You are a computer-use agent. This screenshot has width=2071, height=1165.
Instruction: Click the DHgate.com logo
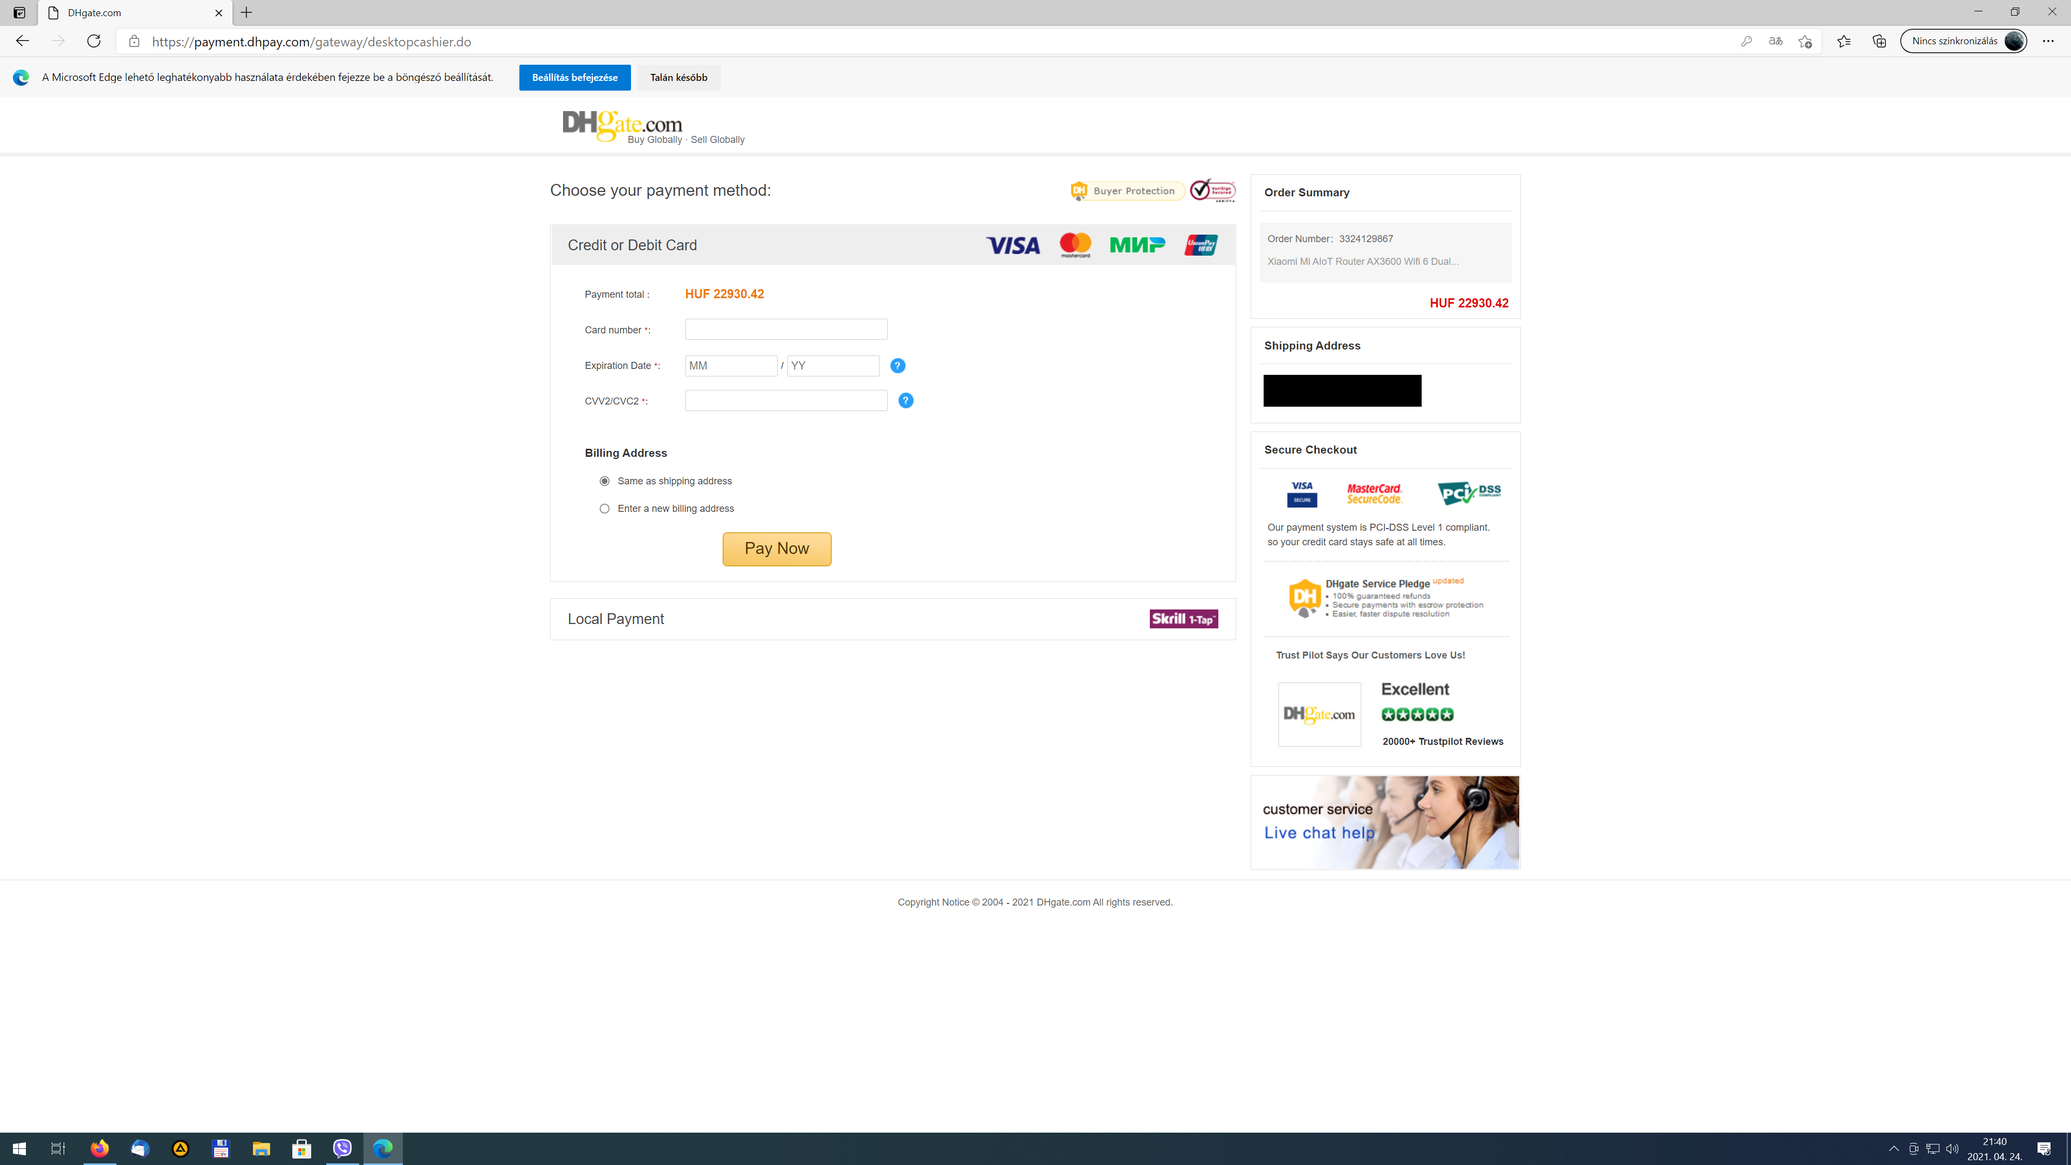(622, 125)
